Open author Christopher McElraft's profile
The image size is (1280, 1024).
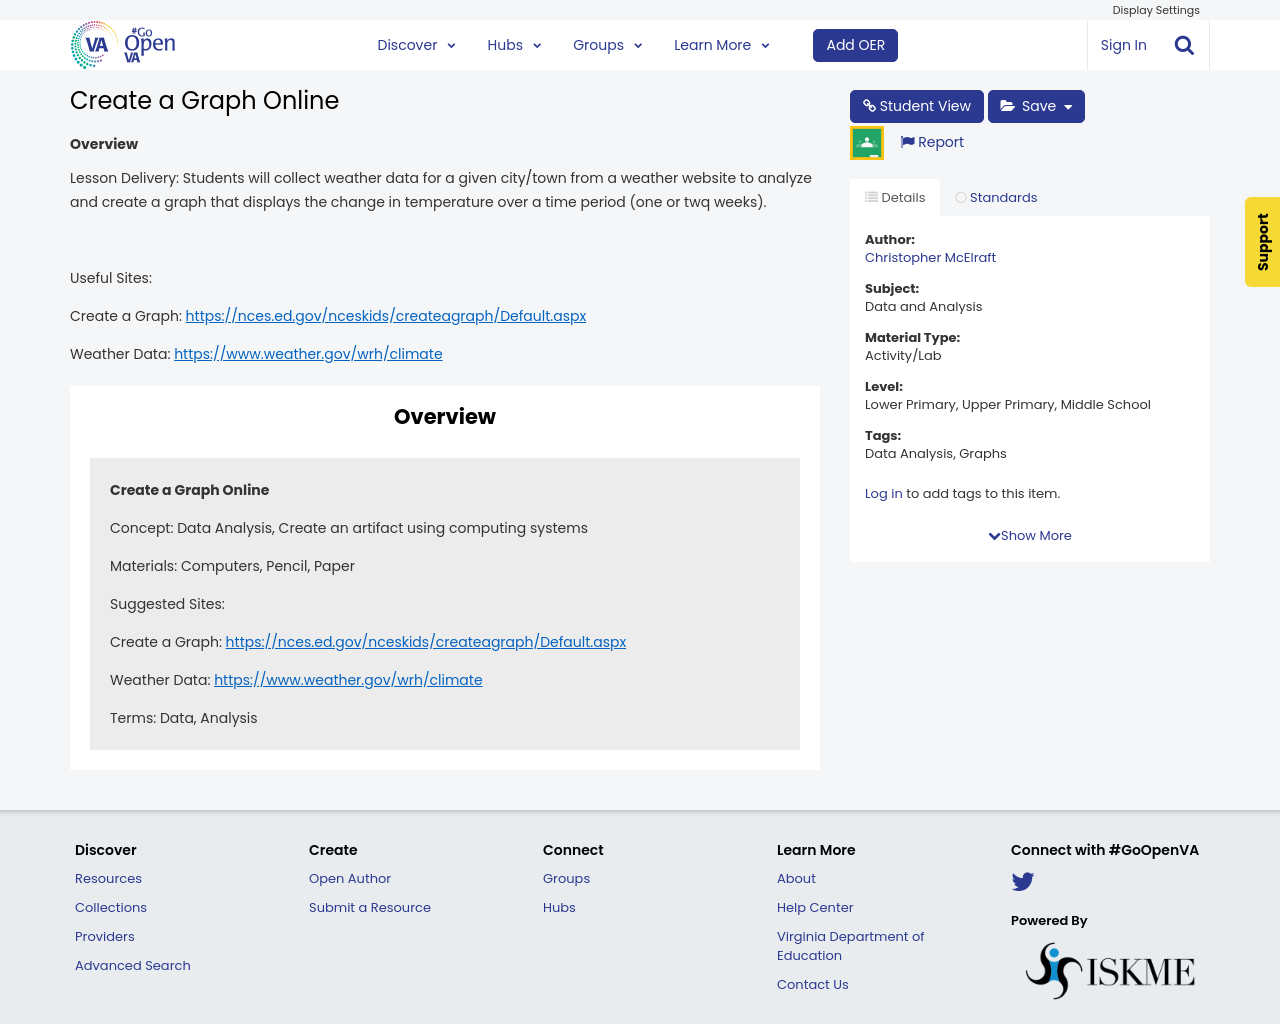930,257
